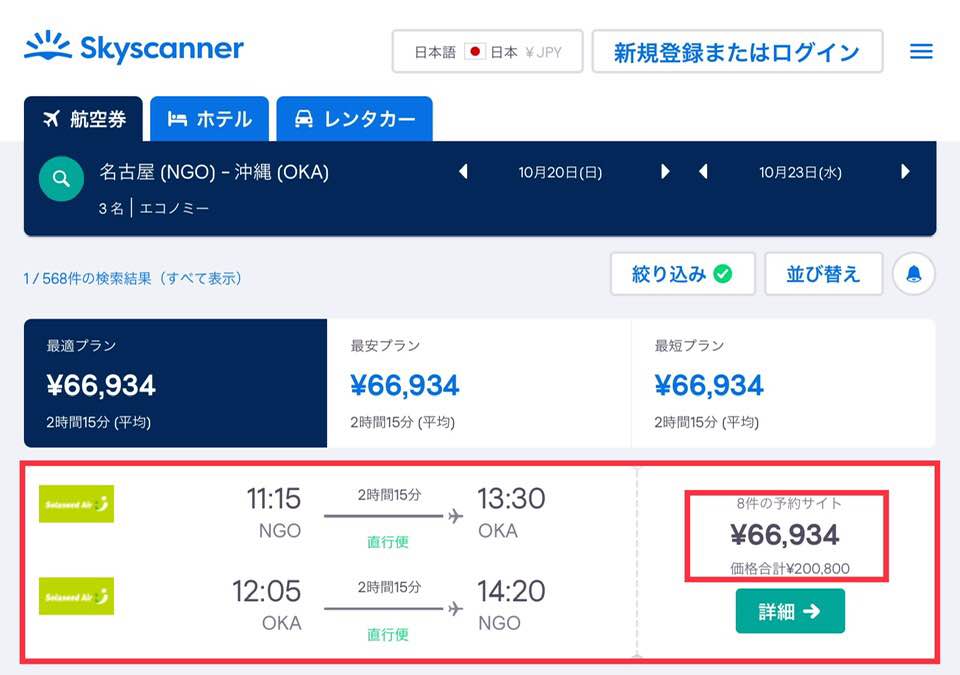This screenshot has width=960, height=675.
Task: Select the 最安プラン option
Action: [x=479, y=383]
